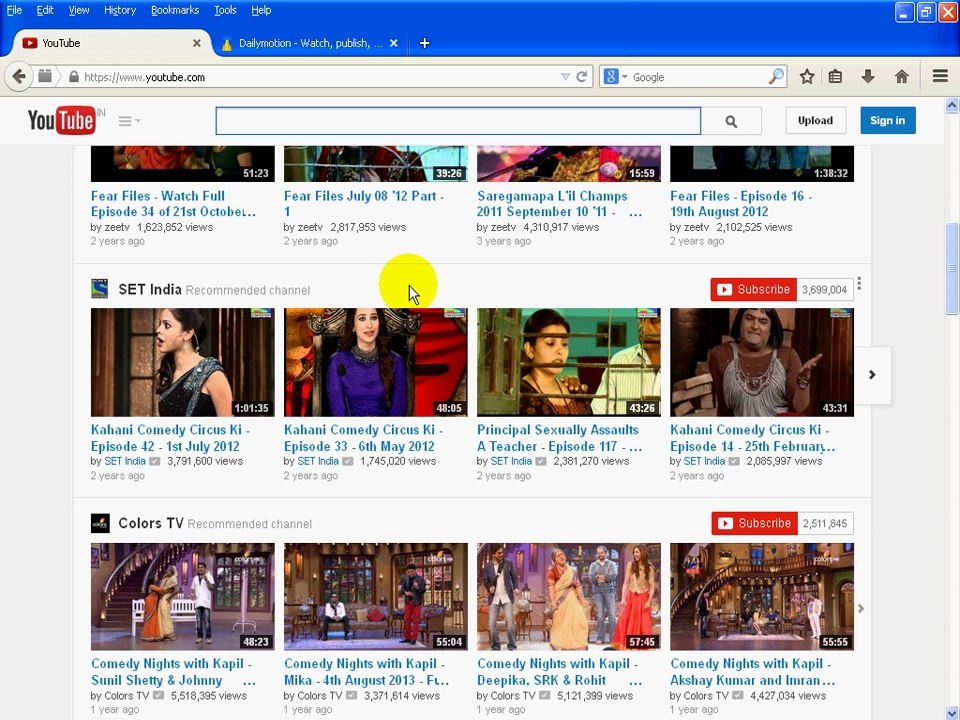The width and height of the screenshot is (960, 720).
Task: Click the 1:38:32 Fear Files Episode 16 thumbnail
Action: (762, 163)
